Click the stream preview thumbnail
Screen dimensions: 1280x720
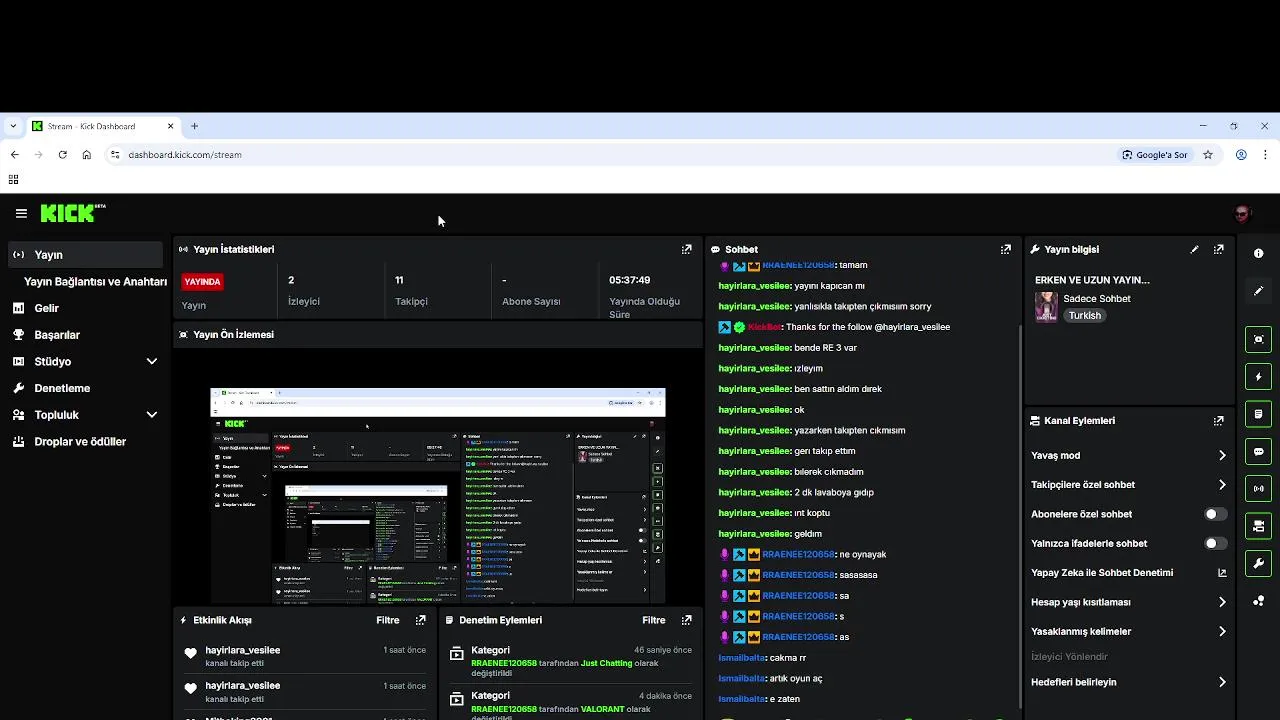click(x=438, y=496)
